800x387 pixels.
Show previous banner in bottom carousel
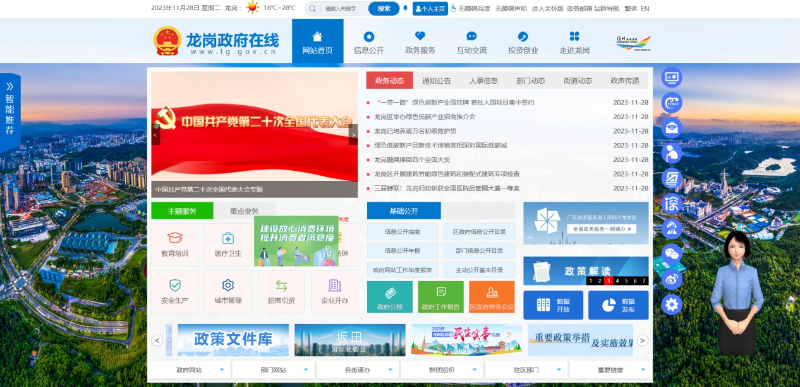point(157,340)
